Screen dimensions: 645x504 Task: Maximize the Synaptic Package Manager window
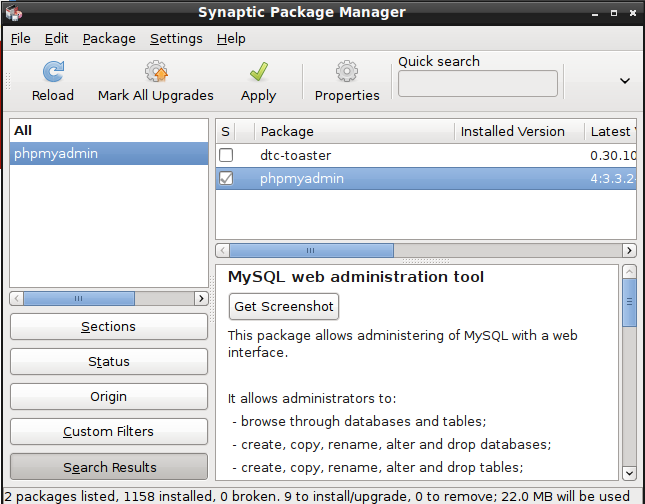614,13
